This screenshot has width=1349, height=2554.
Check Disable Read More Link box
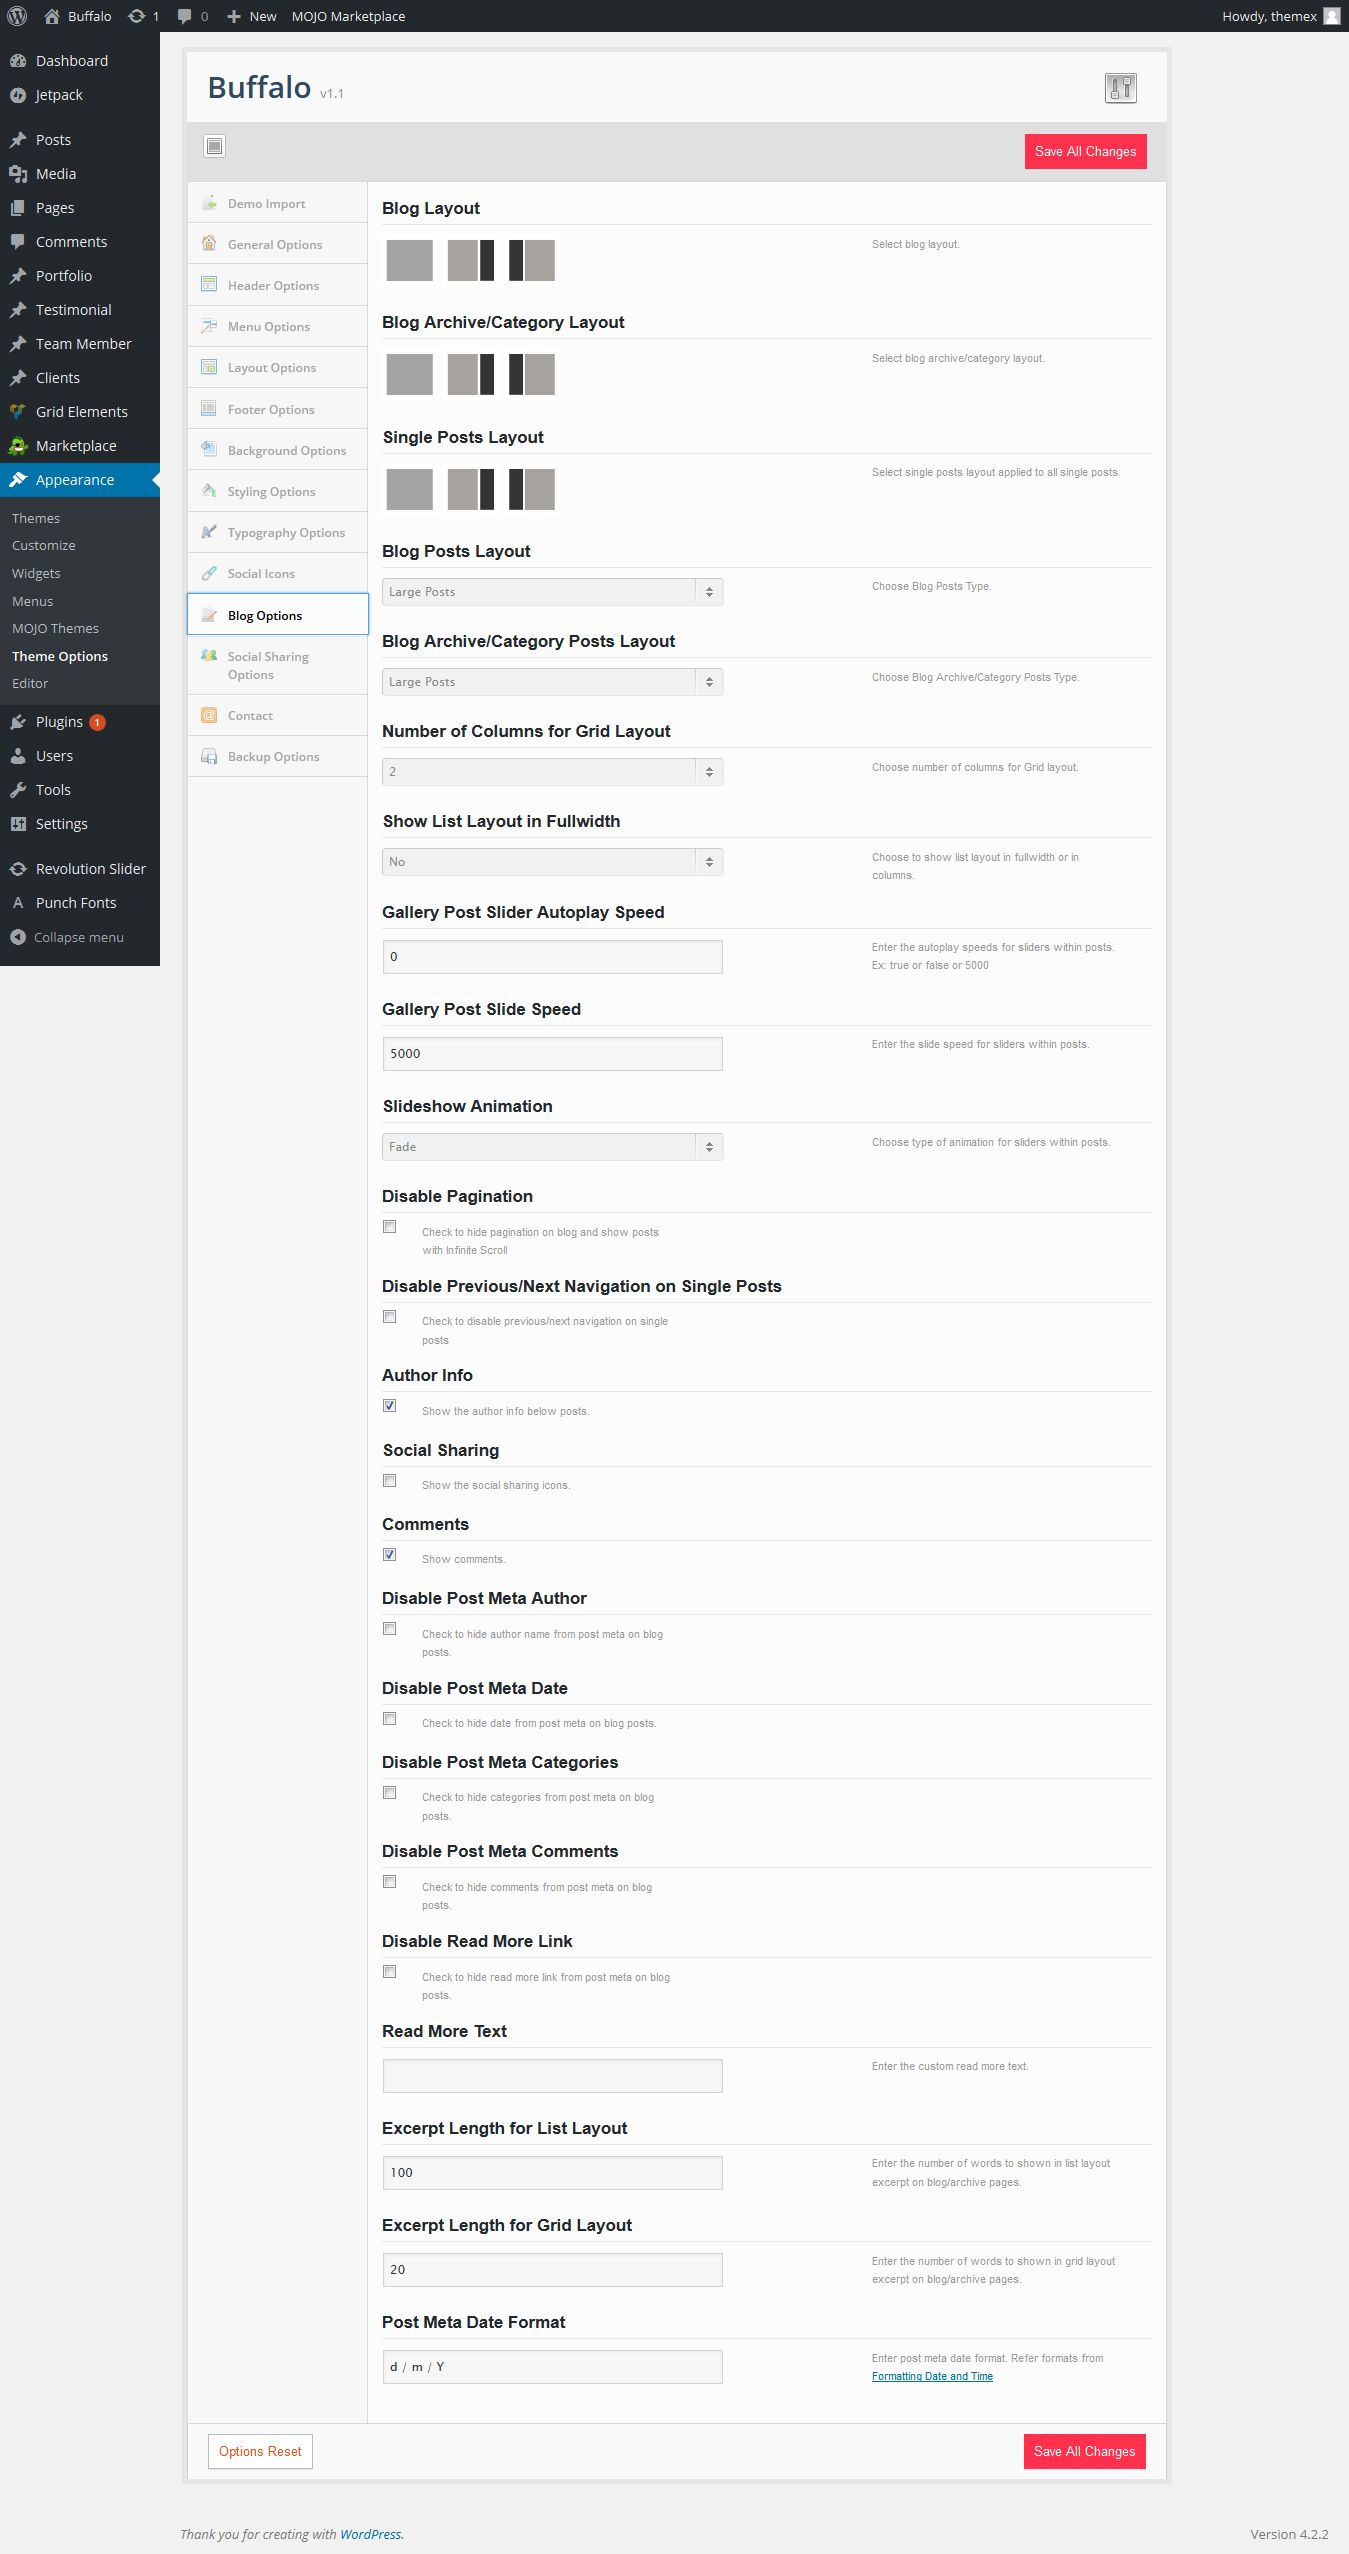390,1972
